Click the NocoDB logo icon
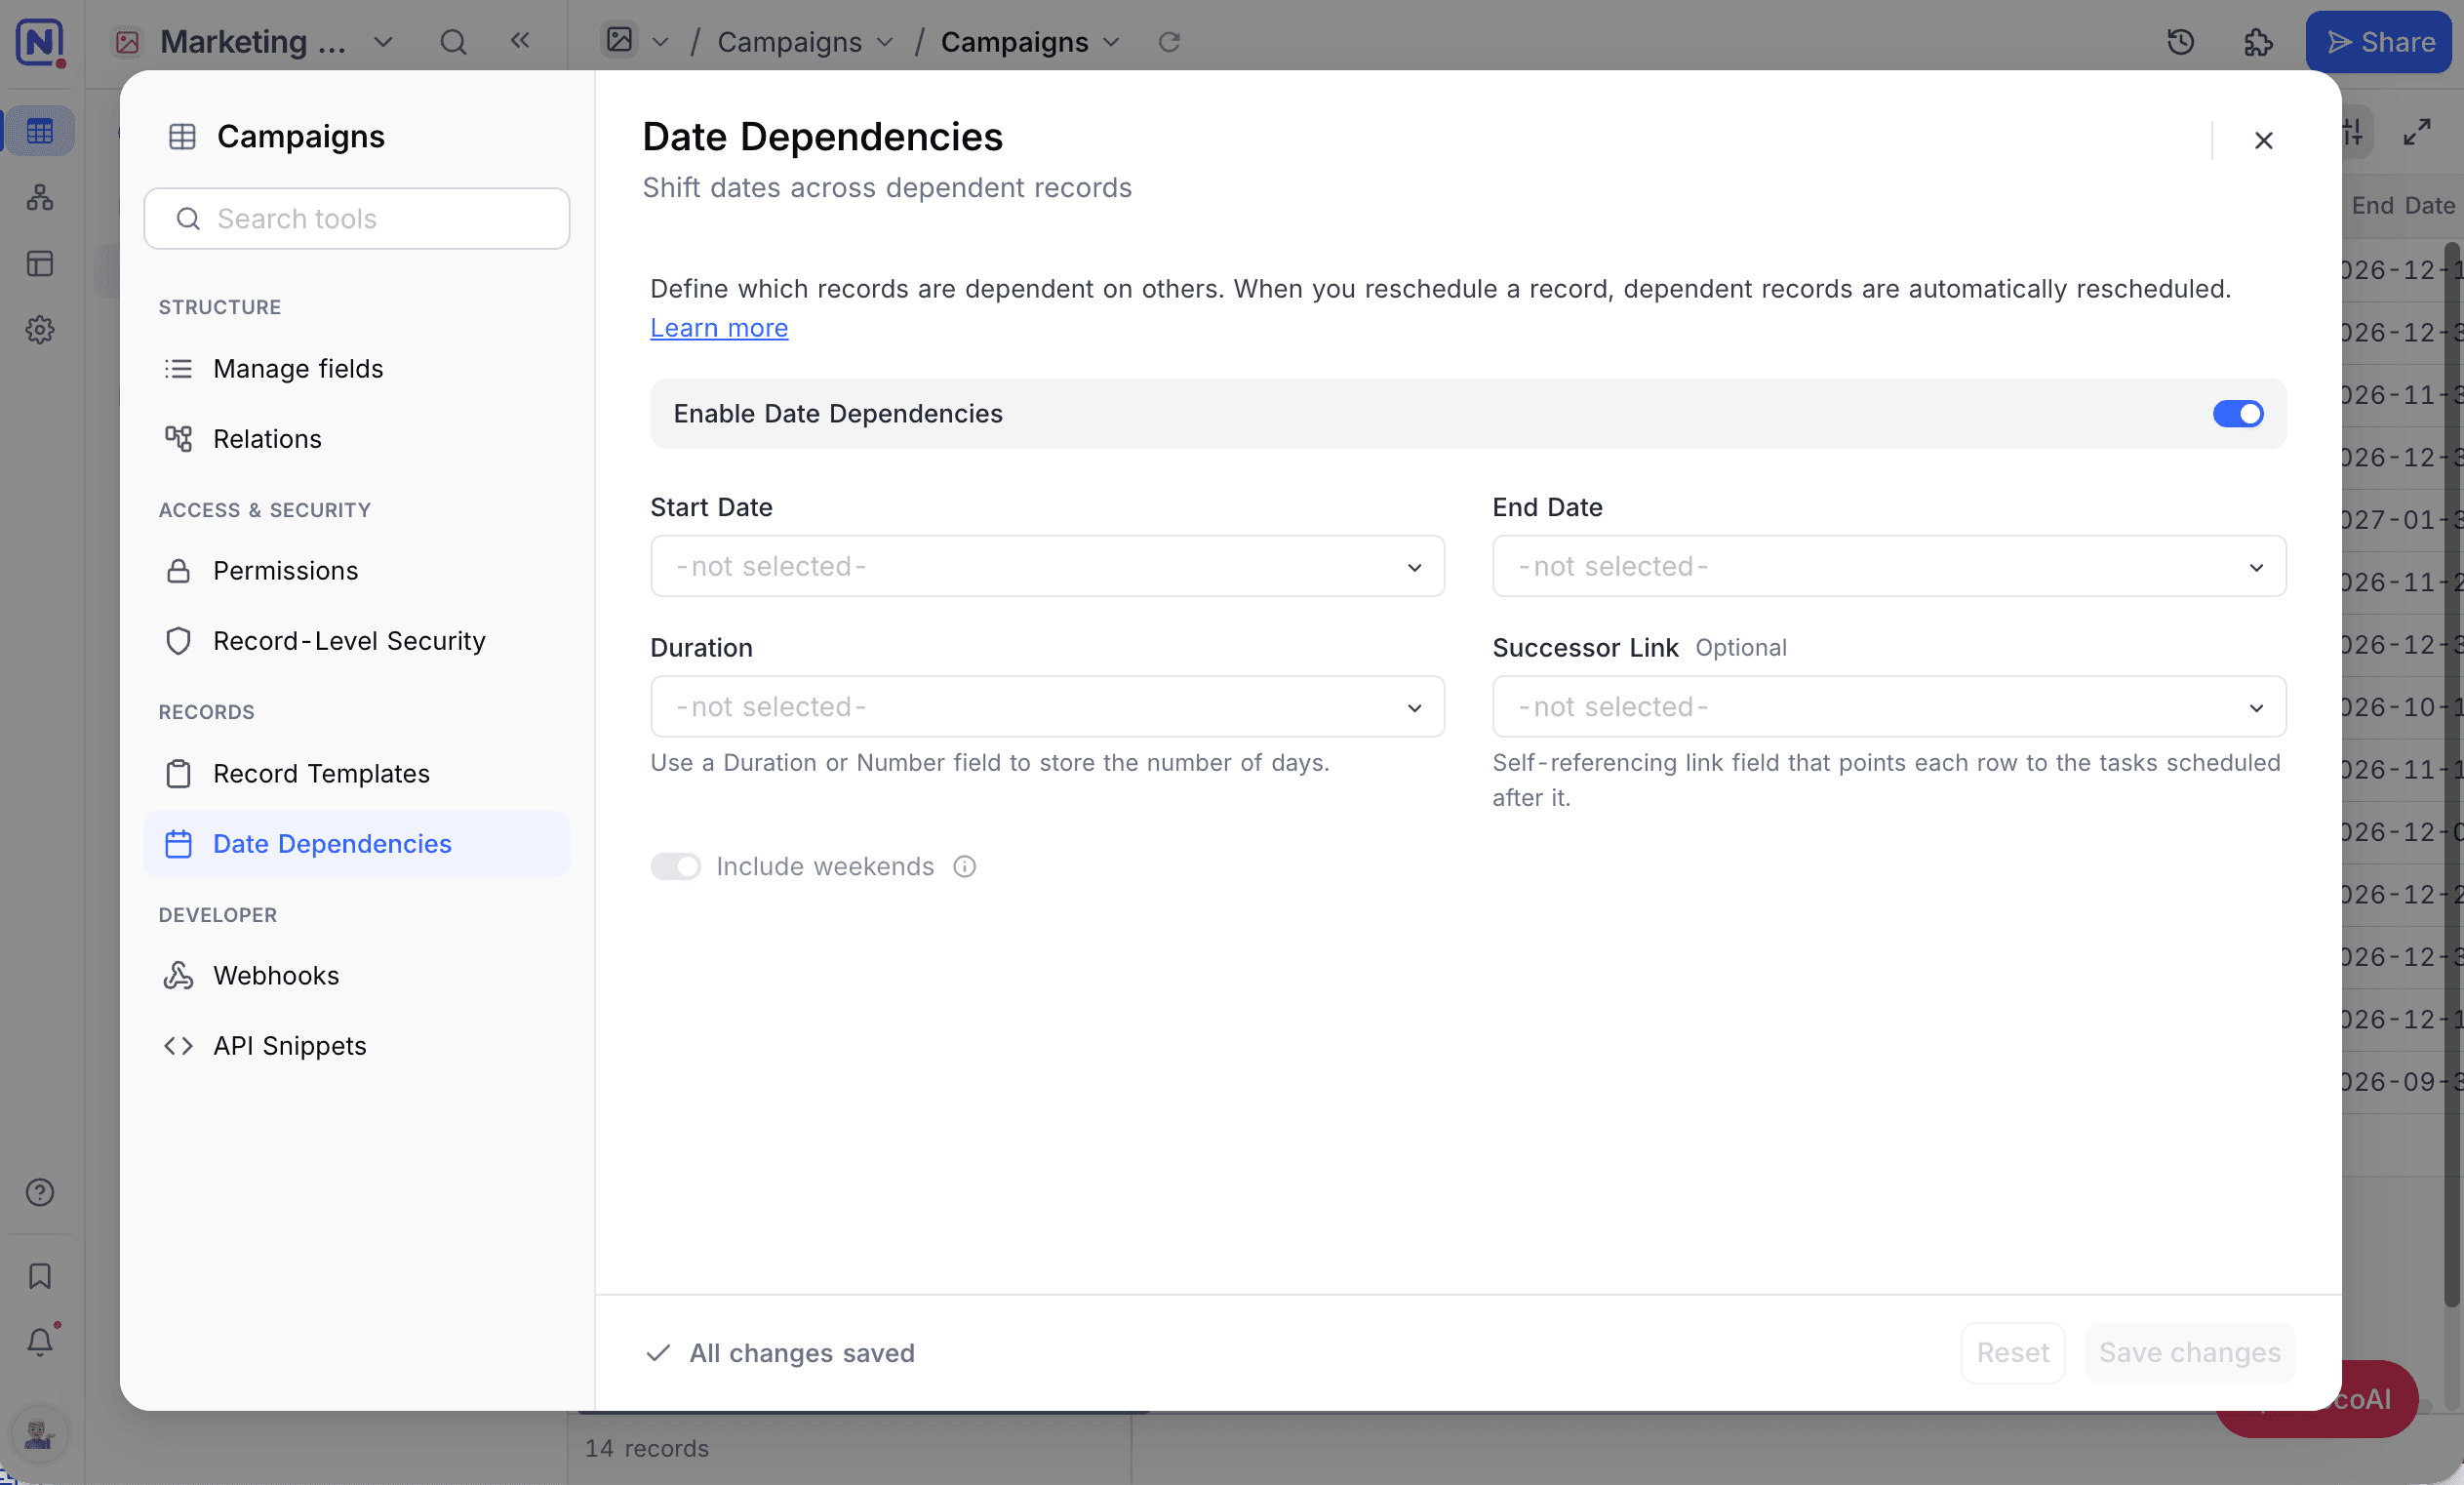Image resolution: width=2464 pixels, height=1485 pixels. 40,42
